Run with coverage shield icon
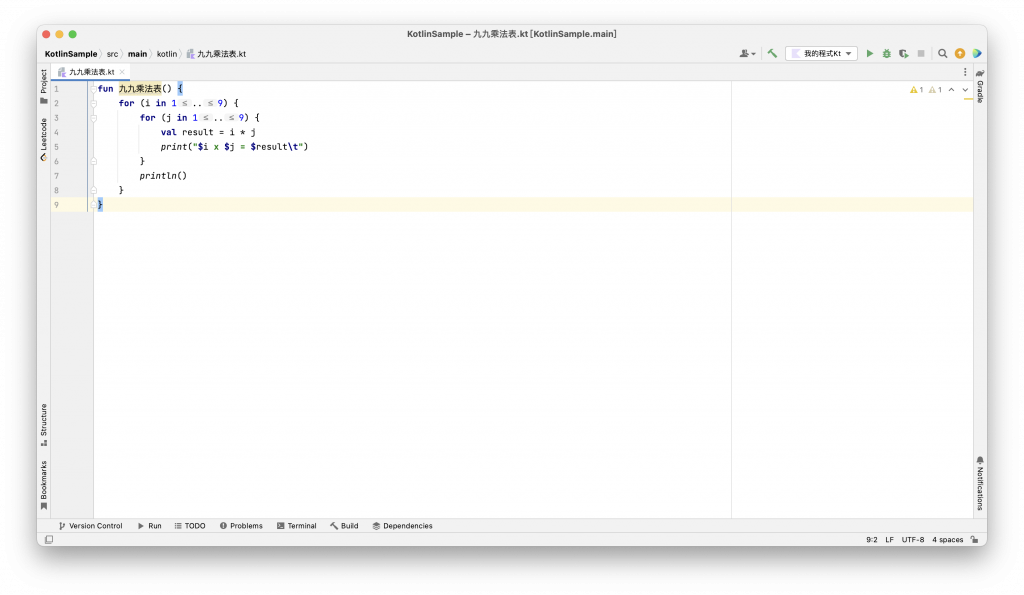This screenshot has width=1024, height=595. click(903, 54)
